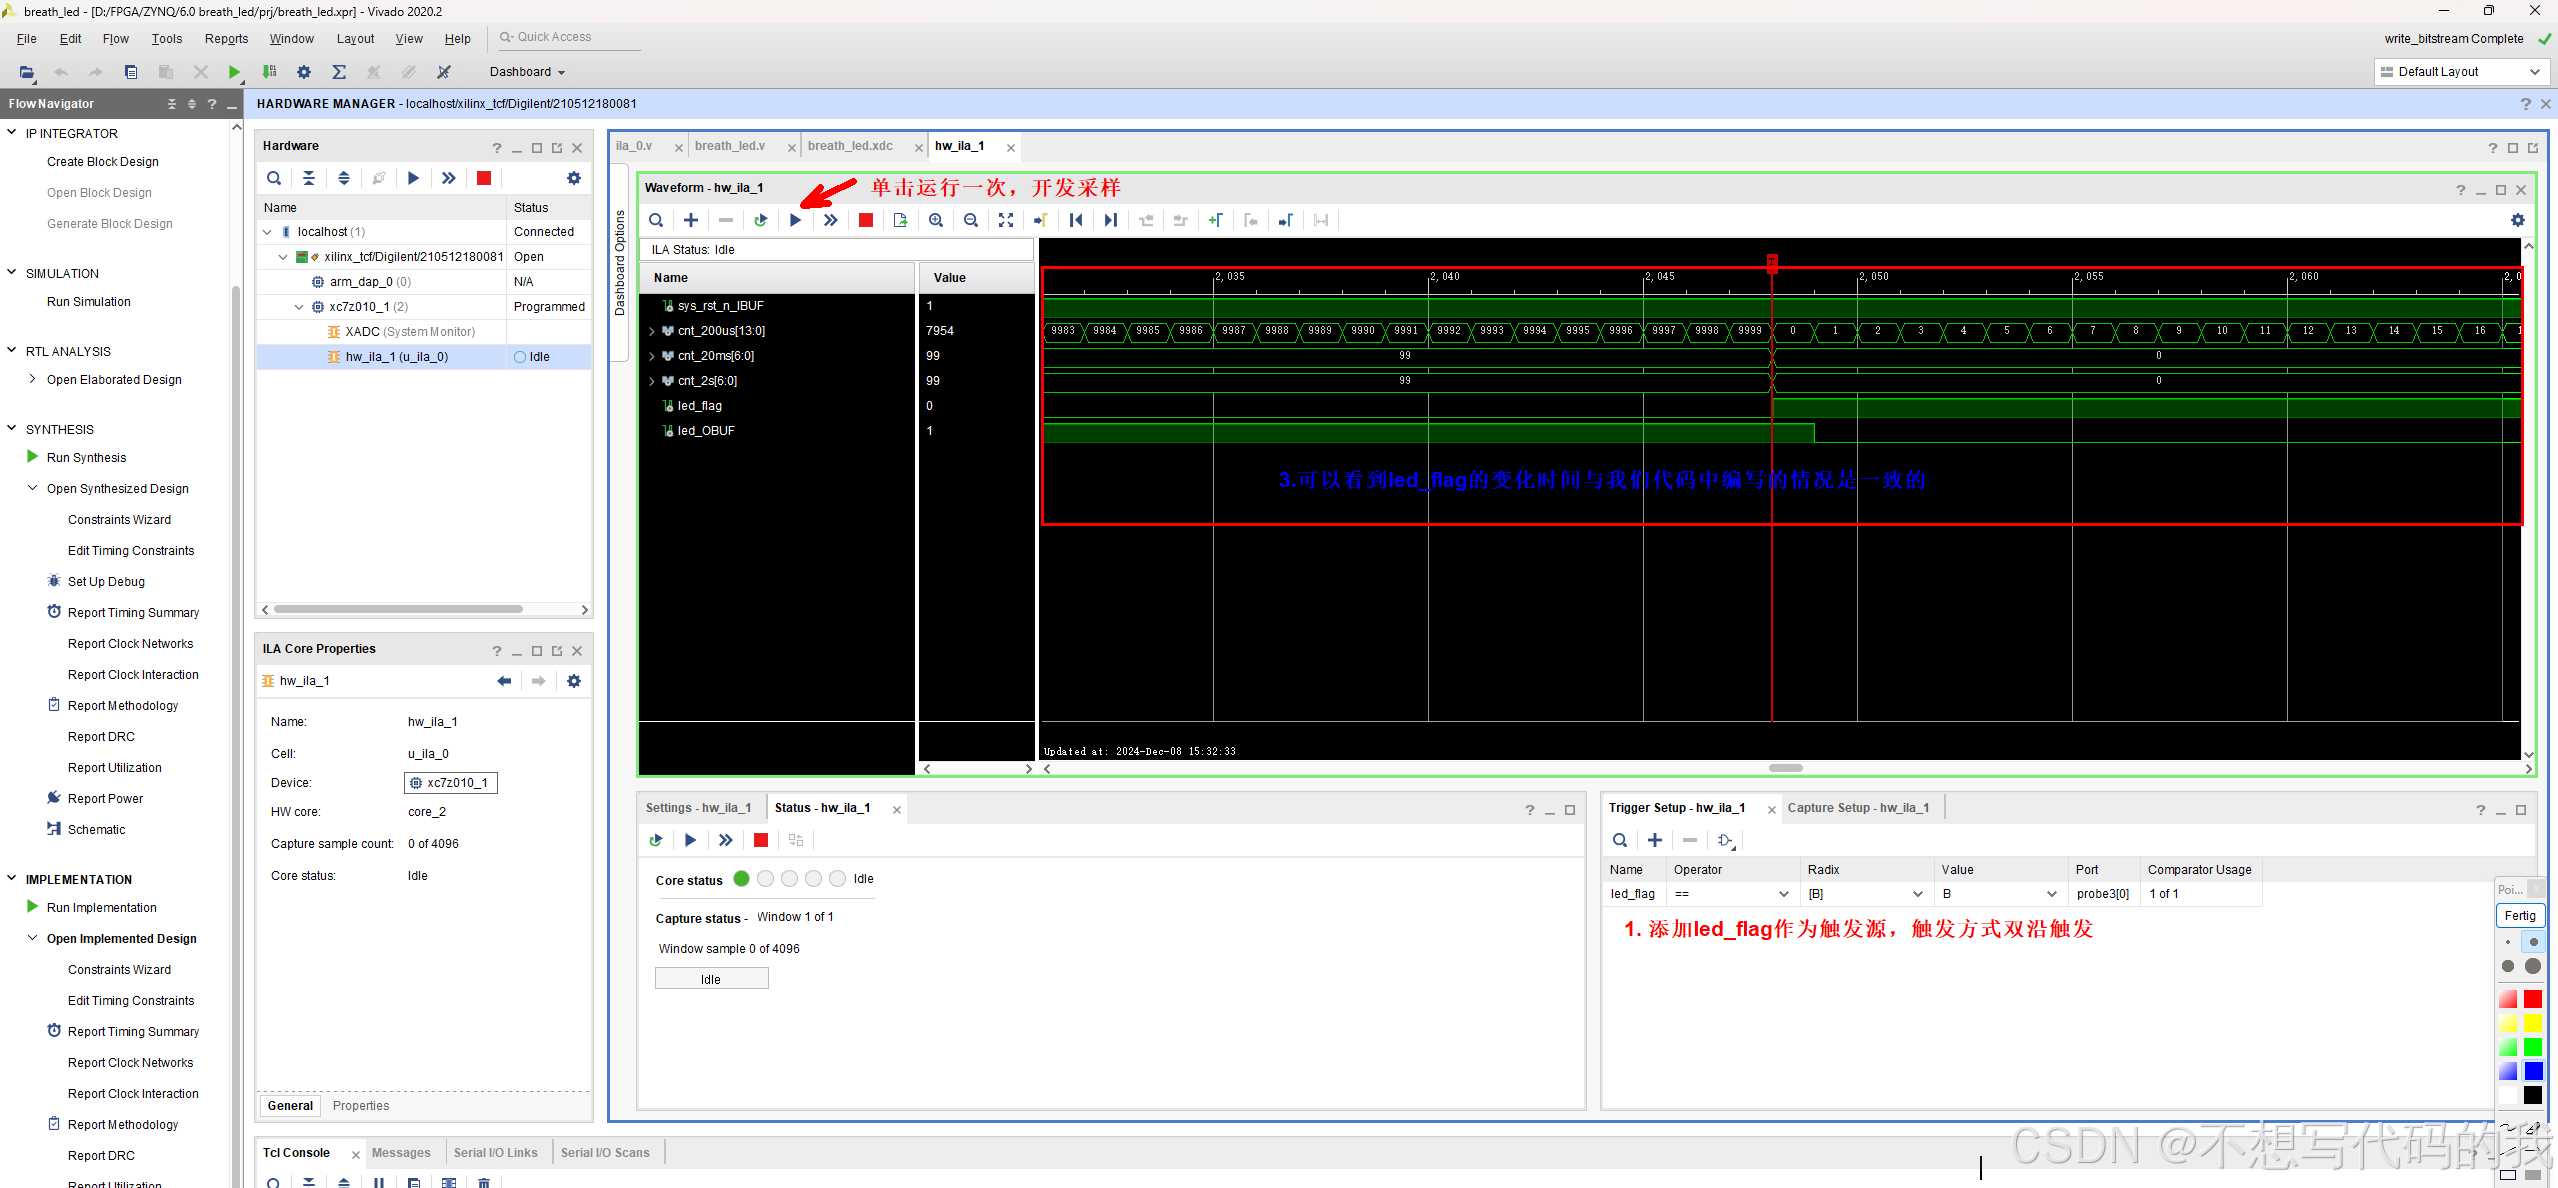
Task: Pick the blue color in annotation palette
Action: pyautogui.click(x=2532, y=1071)
